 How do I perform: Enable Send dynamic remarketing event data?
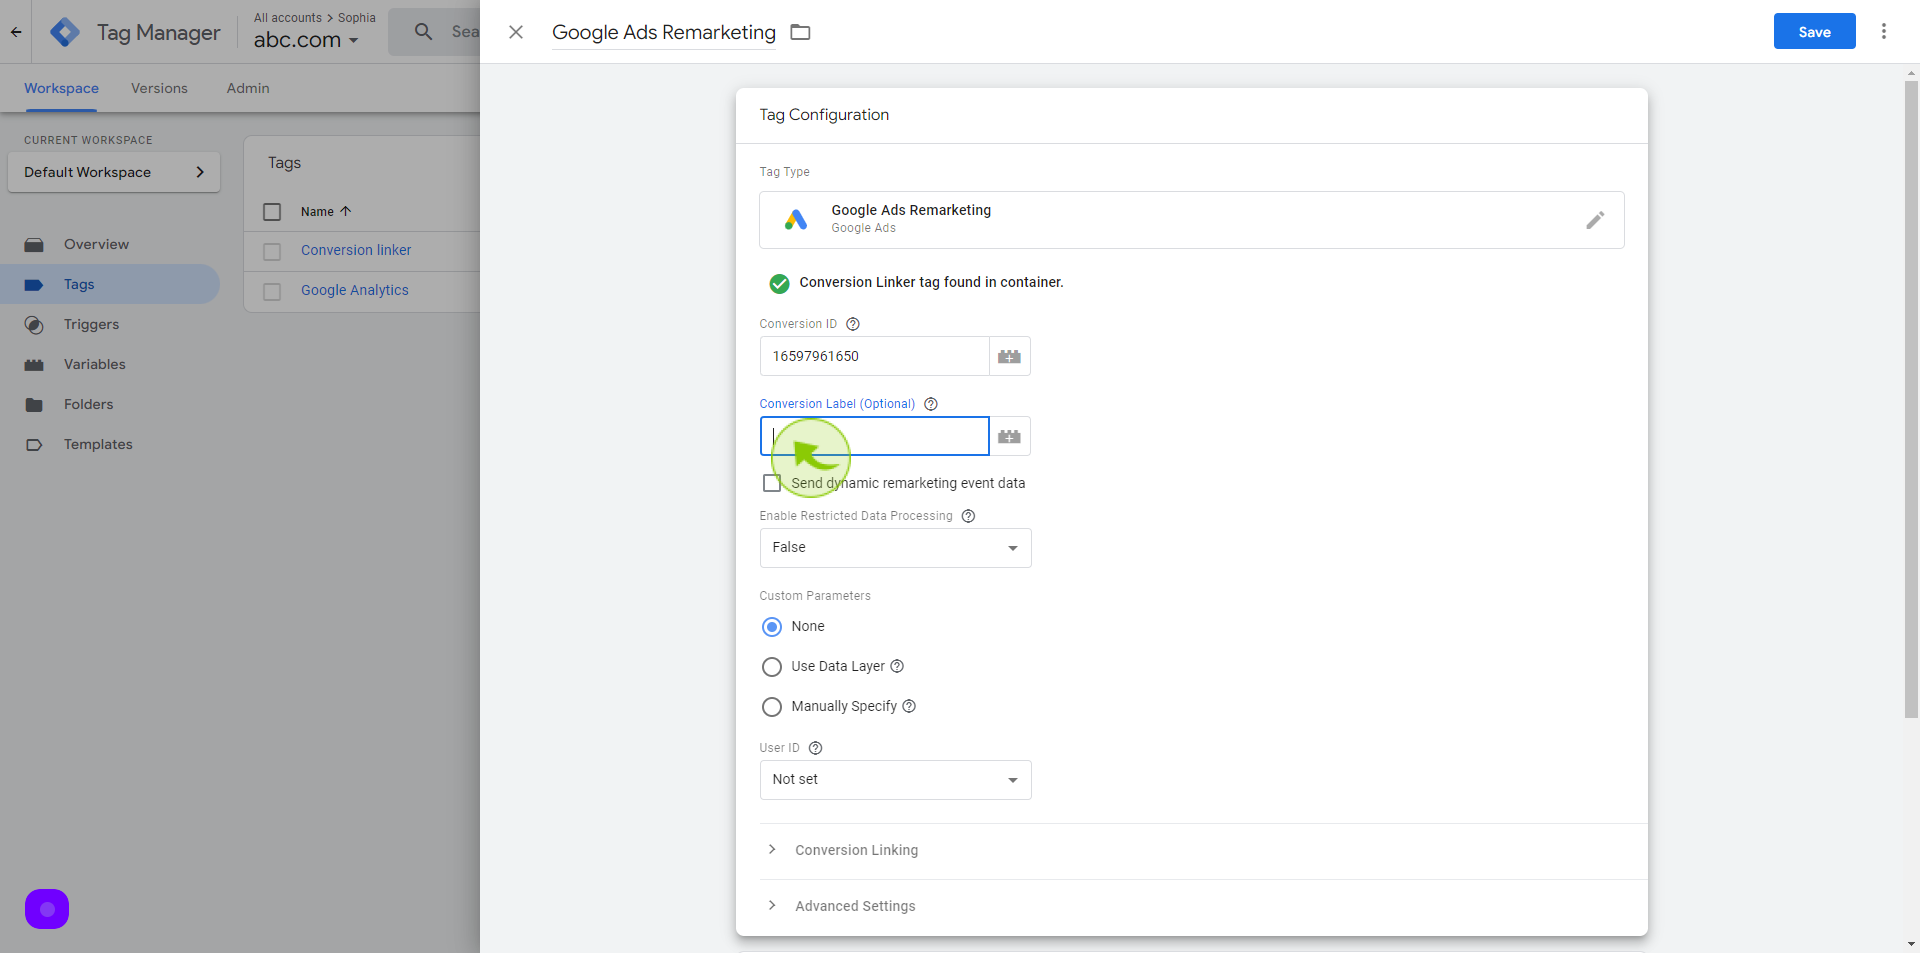tap(772, 483)
